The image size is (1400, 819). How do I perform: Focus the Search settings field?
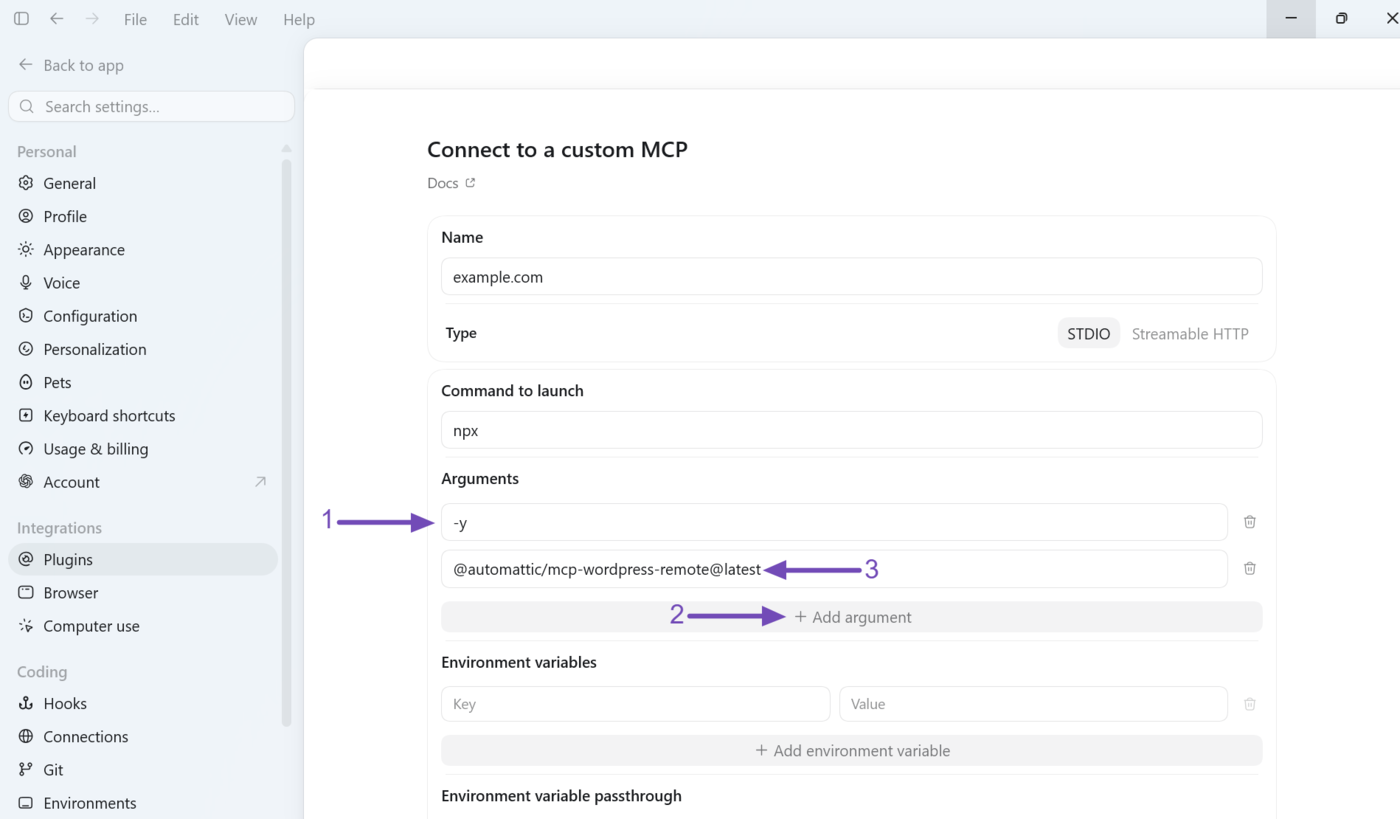(x=152, y=106)
